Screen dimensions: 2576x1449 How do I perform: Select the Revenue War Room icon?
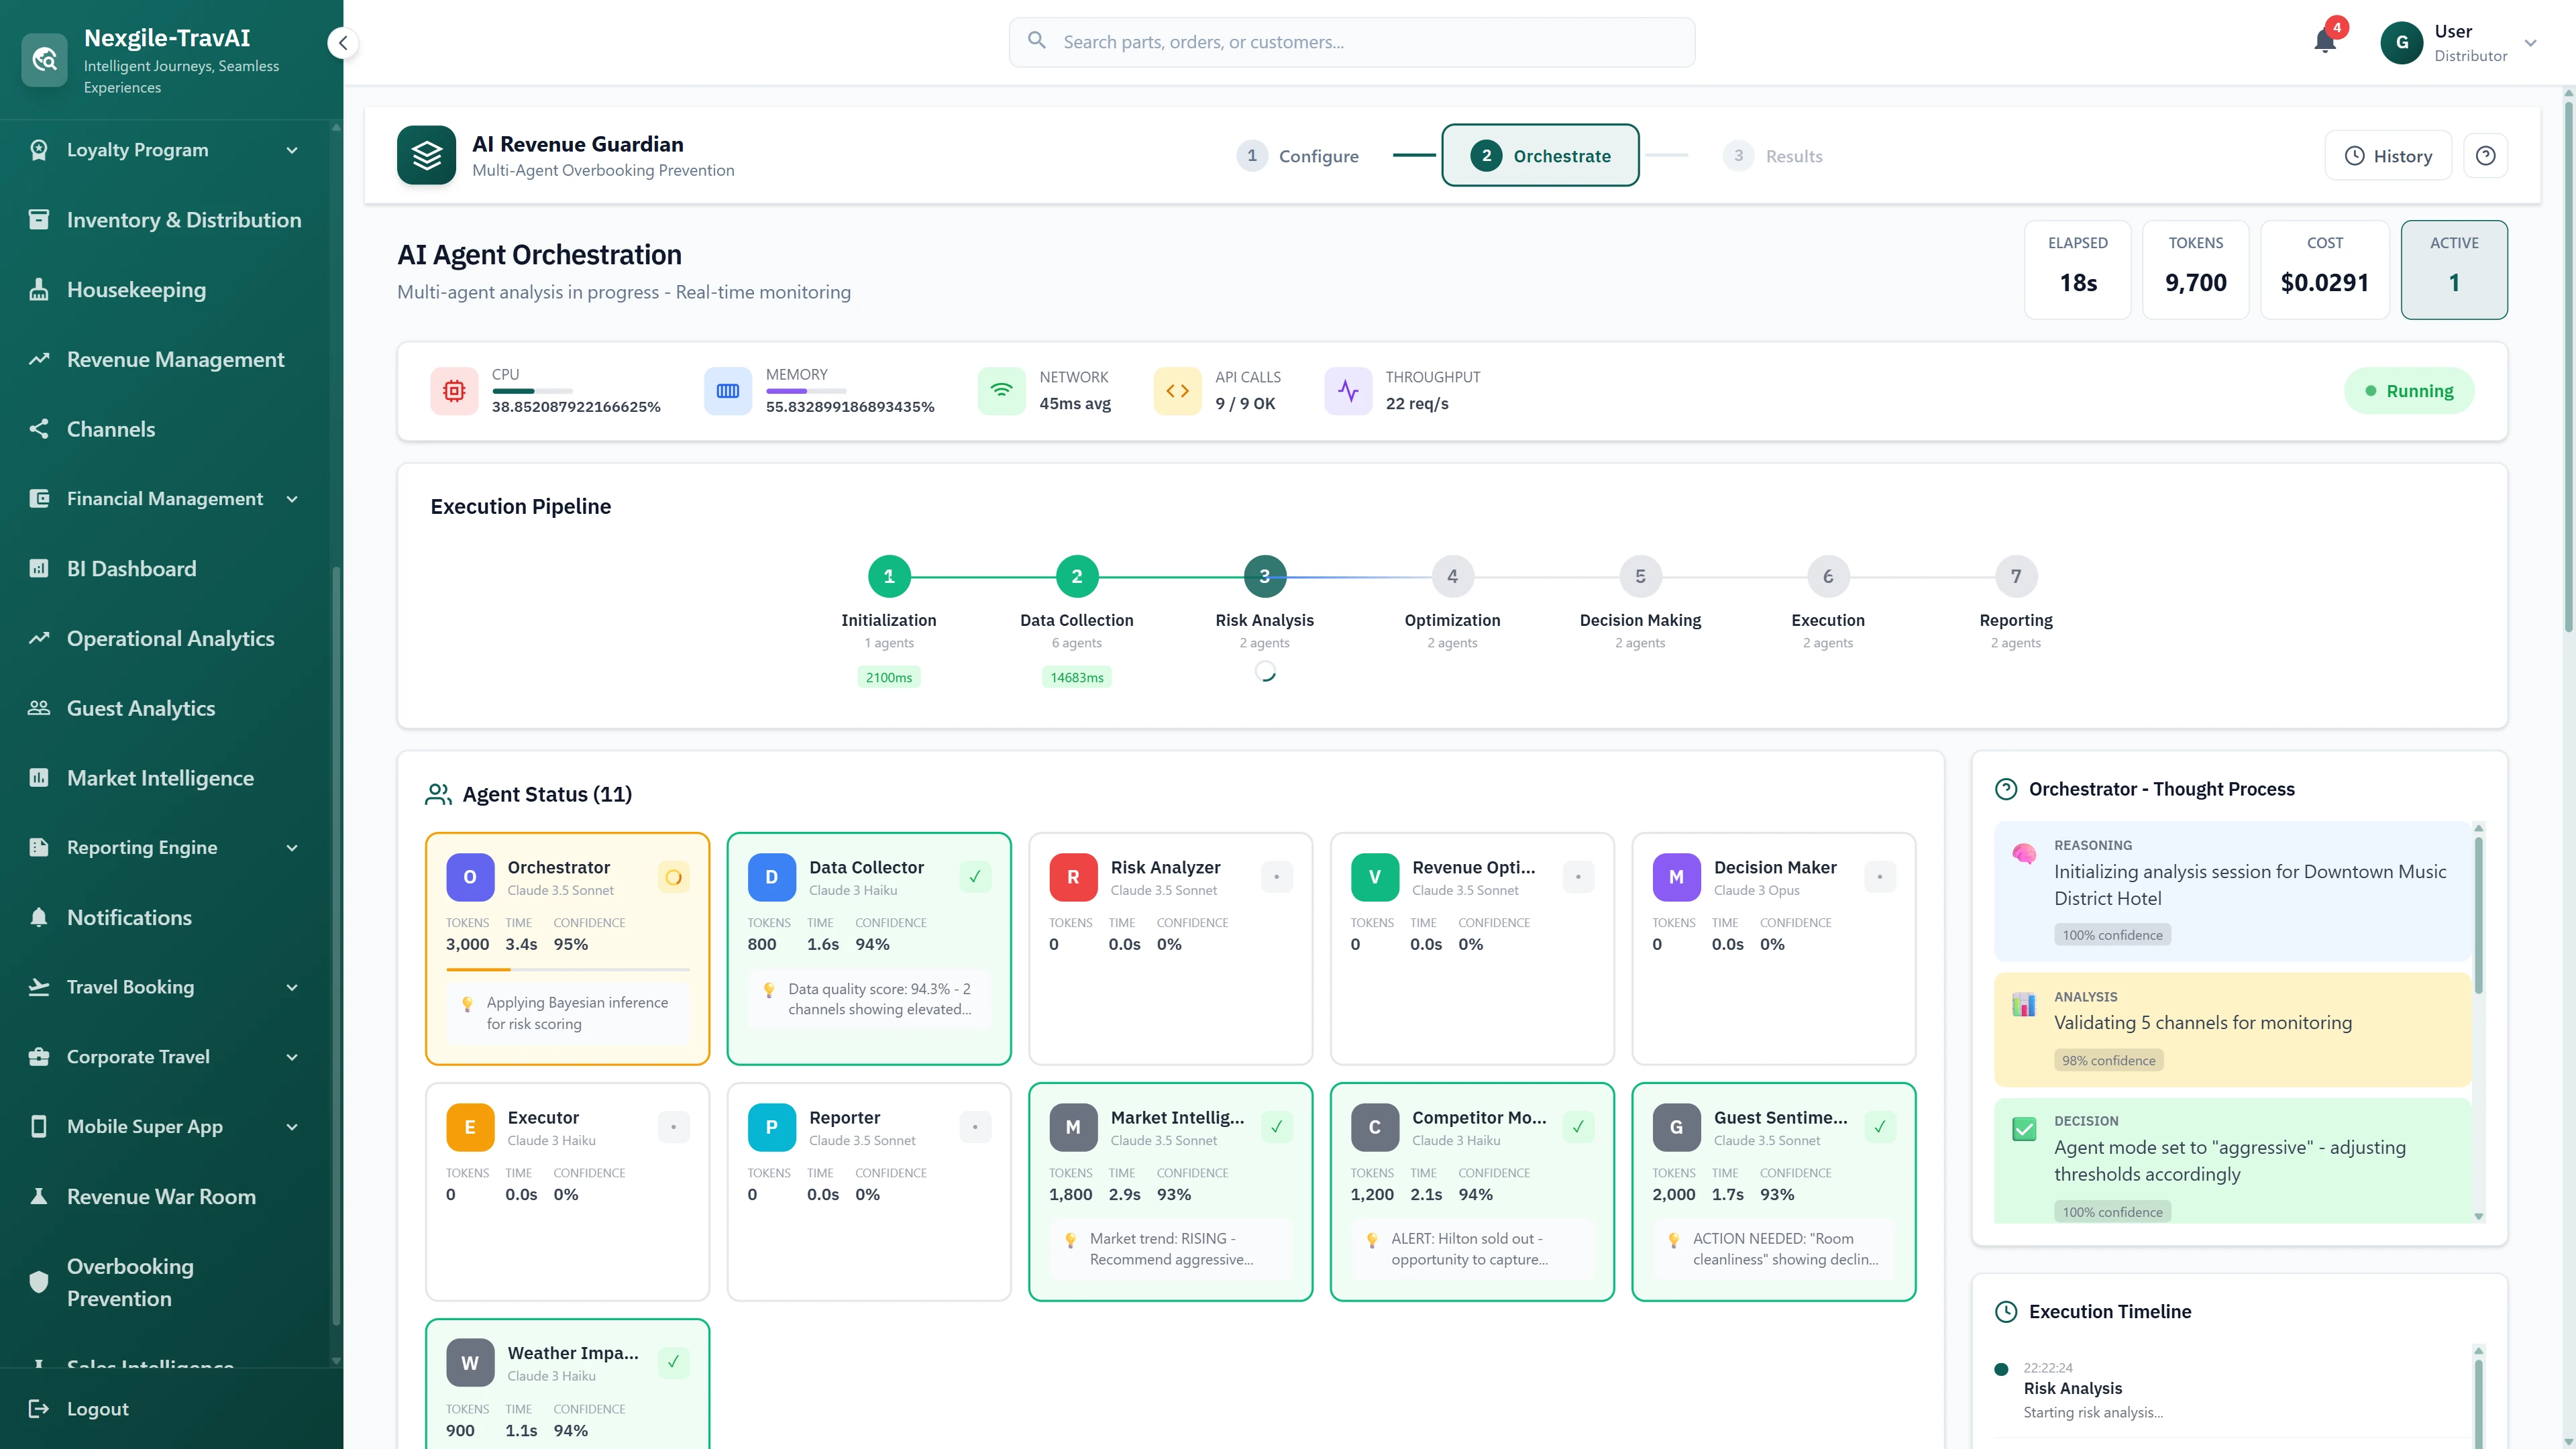click(x=40, y=1196)
